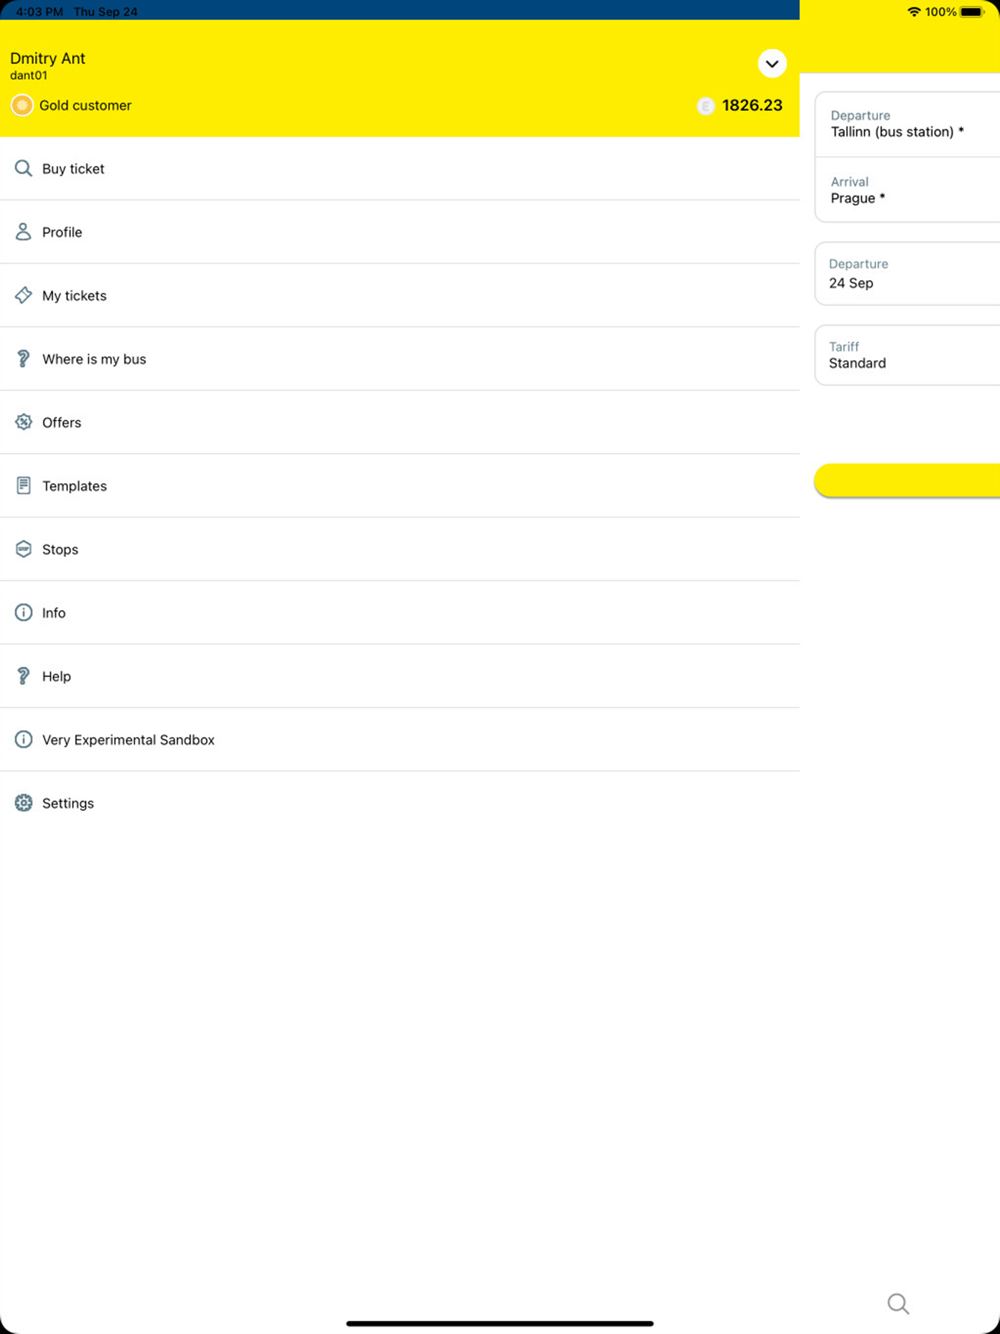Open Very Experimental Sandbox menu item

coord(128,740)
